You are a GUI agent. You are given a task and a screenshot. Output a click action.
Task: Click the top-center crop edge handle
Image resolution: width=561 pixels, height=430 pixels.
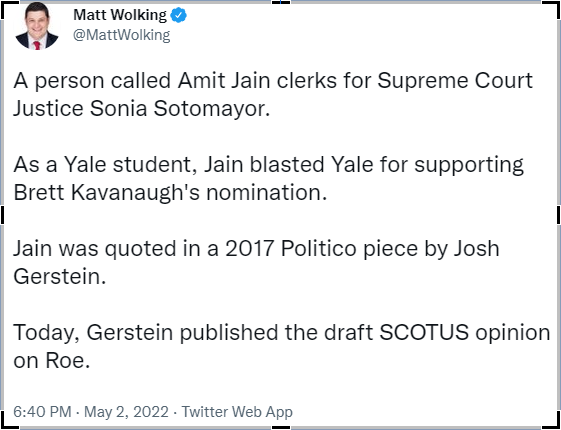[281, 2]
